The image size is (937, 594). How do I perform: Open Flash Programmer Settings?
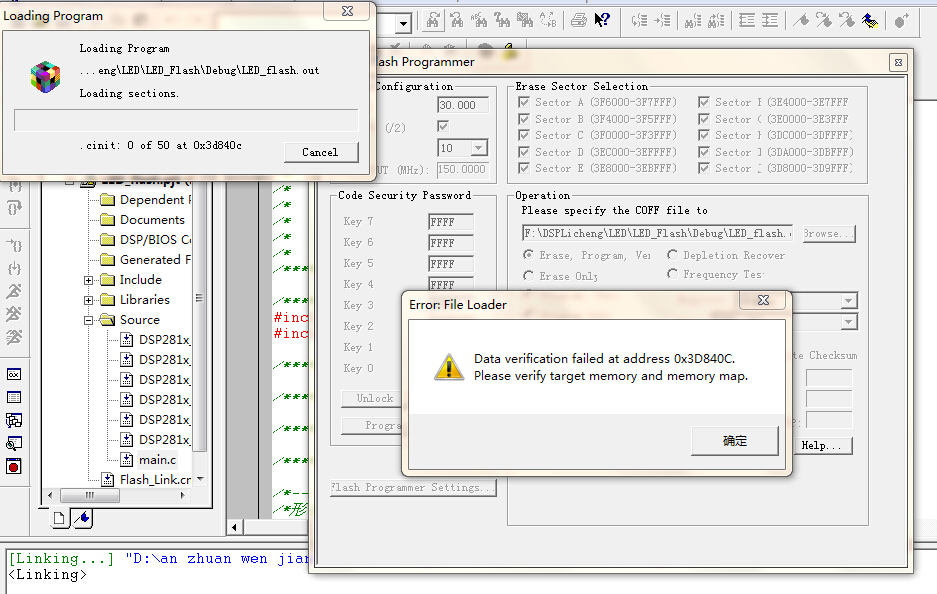tap(413, 488)
